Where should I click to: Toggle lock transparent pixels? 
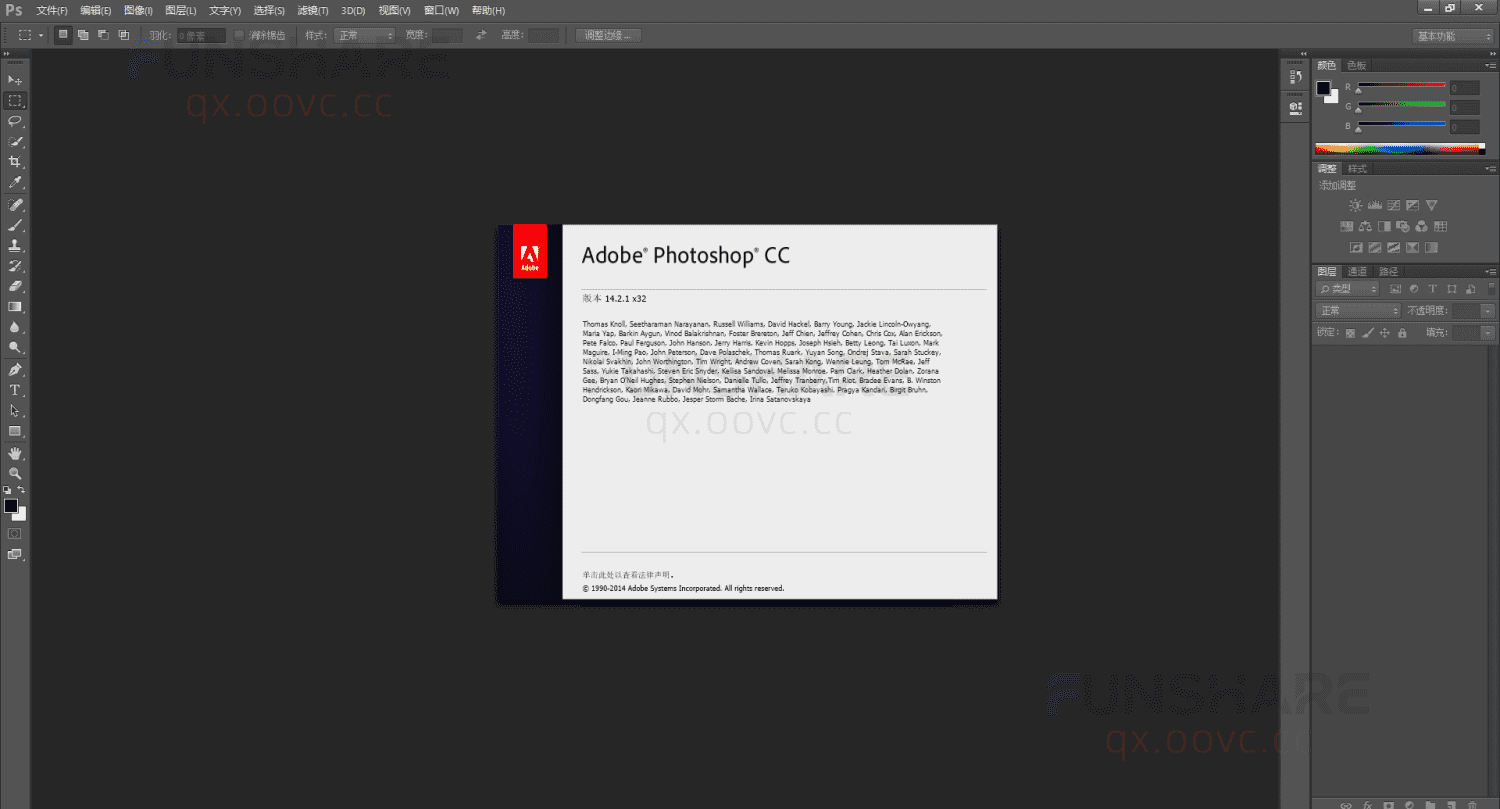click(1350, 333)
